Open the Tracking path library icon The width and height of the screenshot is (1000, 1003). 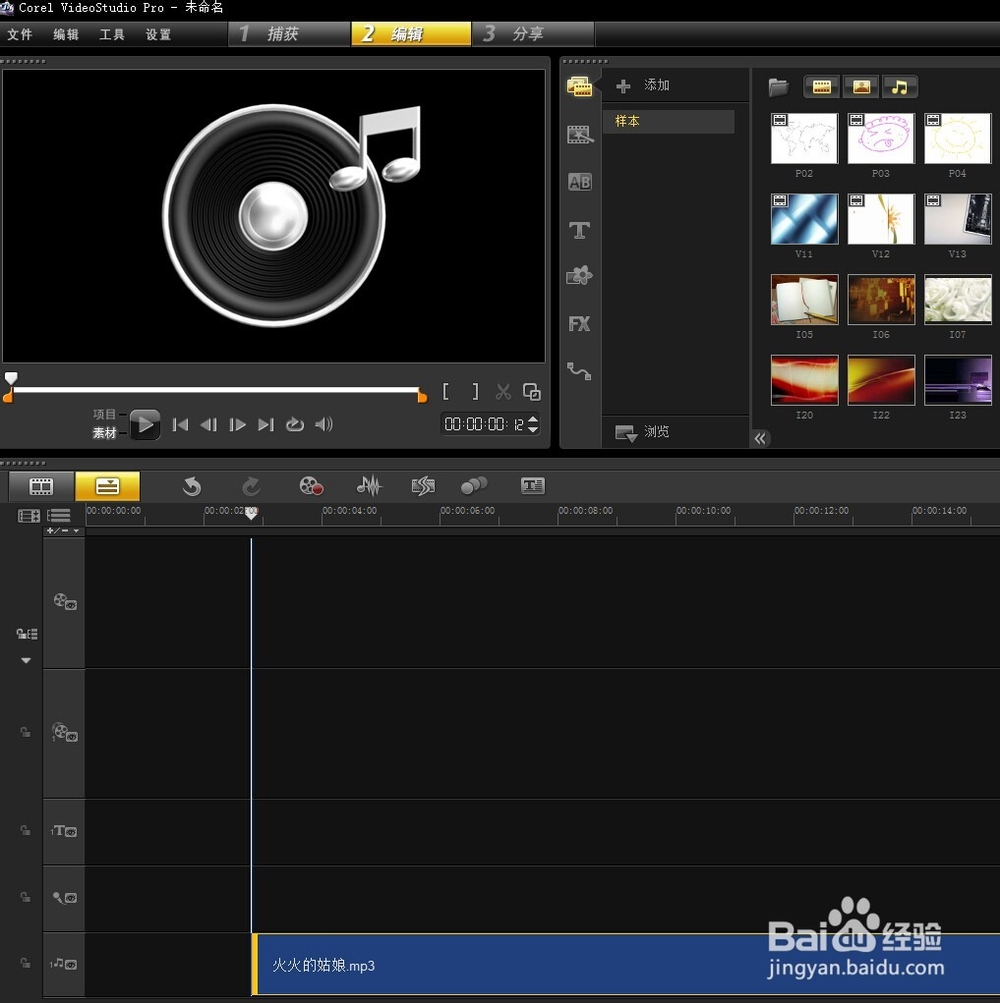click(580, 371)
